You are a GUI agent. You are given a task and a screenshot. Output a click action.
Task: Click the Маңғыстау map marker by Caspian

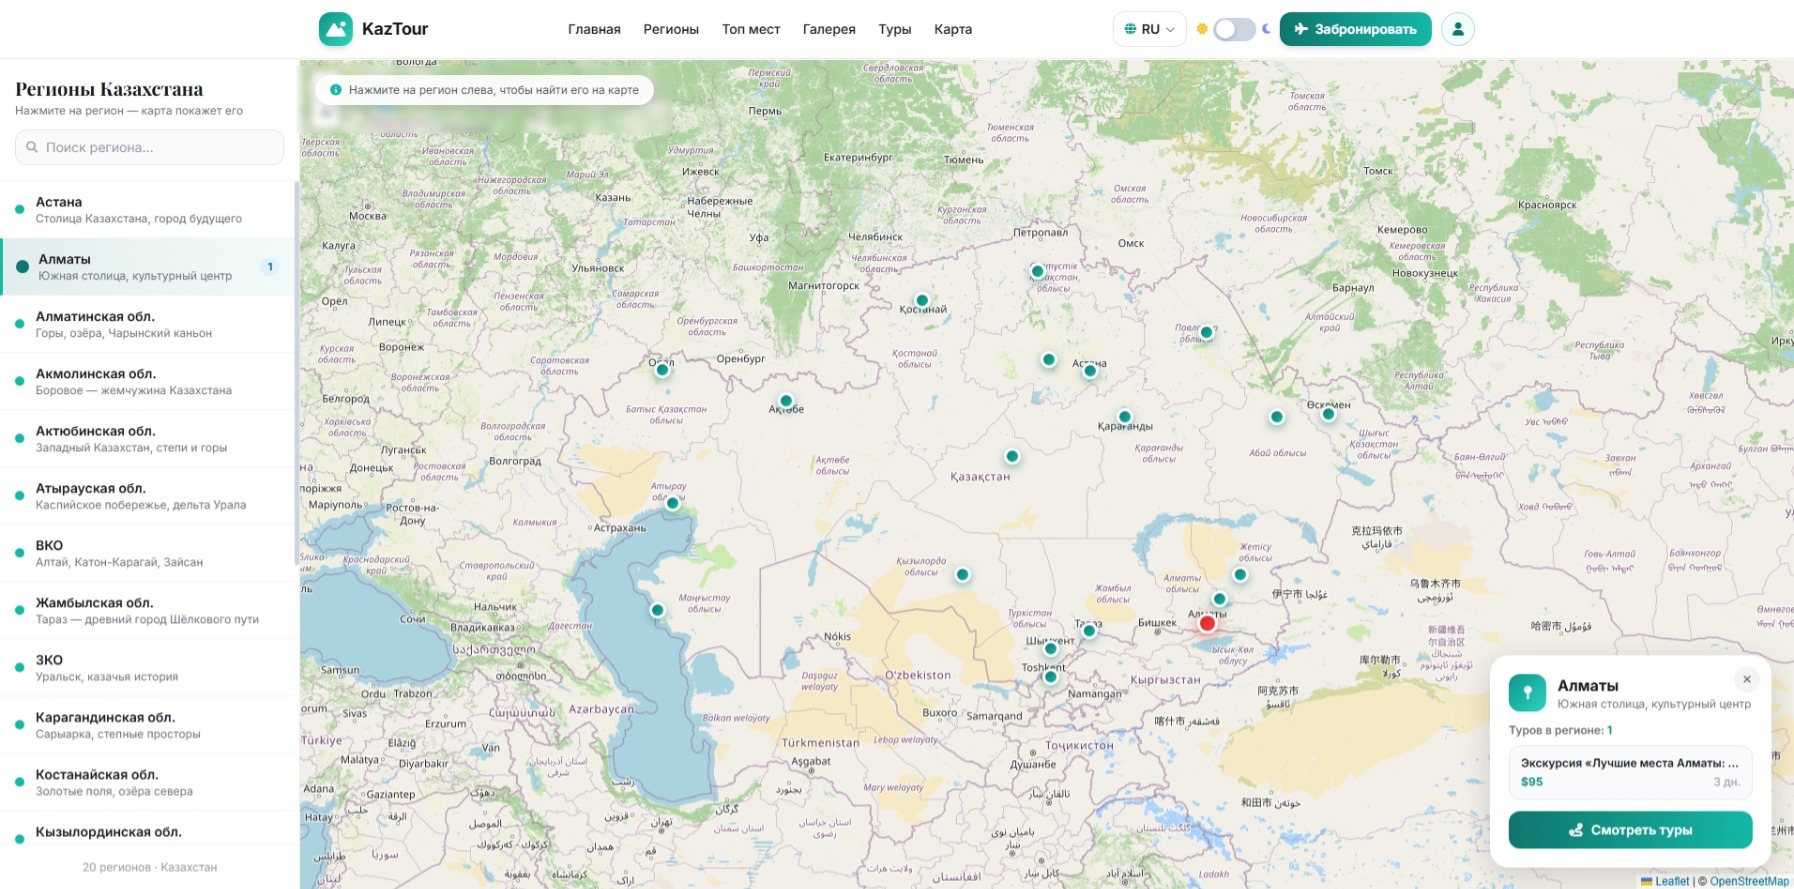pos(657,610)
